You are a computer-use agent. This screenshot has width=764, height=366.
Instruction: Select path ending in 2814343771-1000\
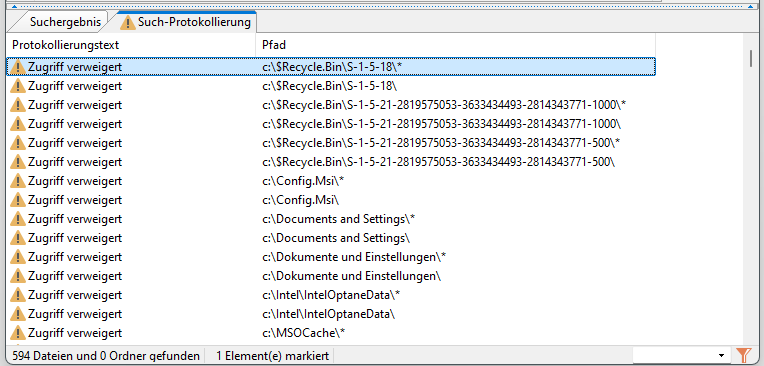(441, 124)
